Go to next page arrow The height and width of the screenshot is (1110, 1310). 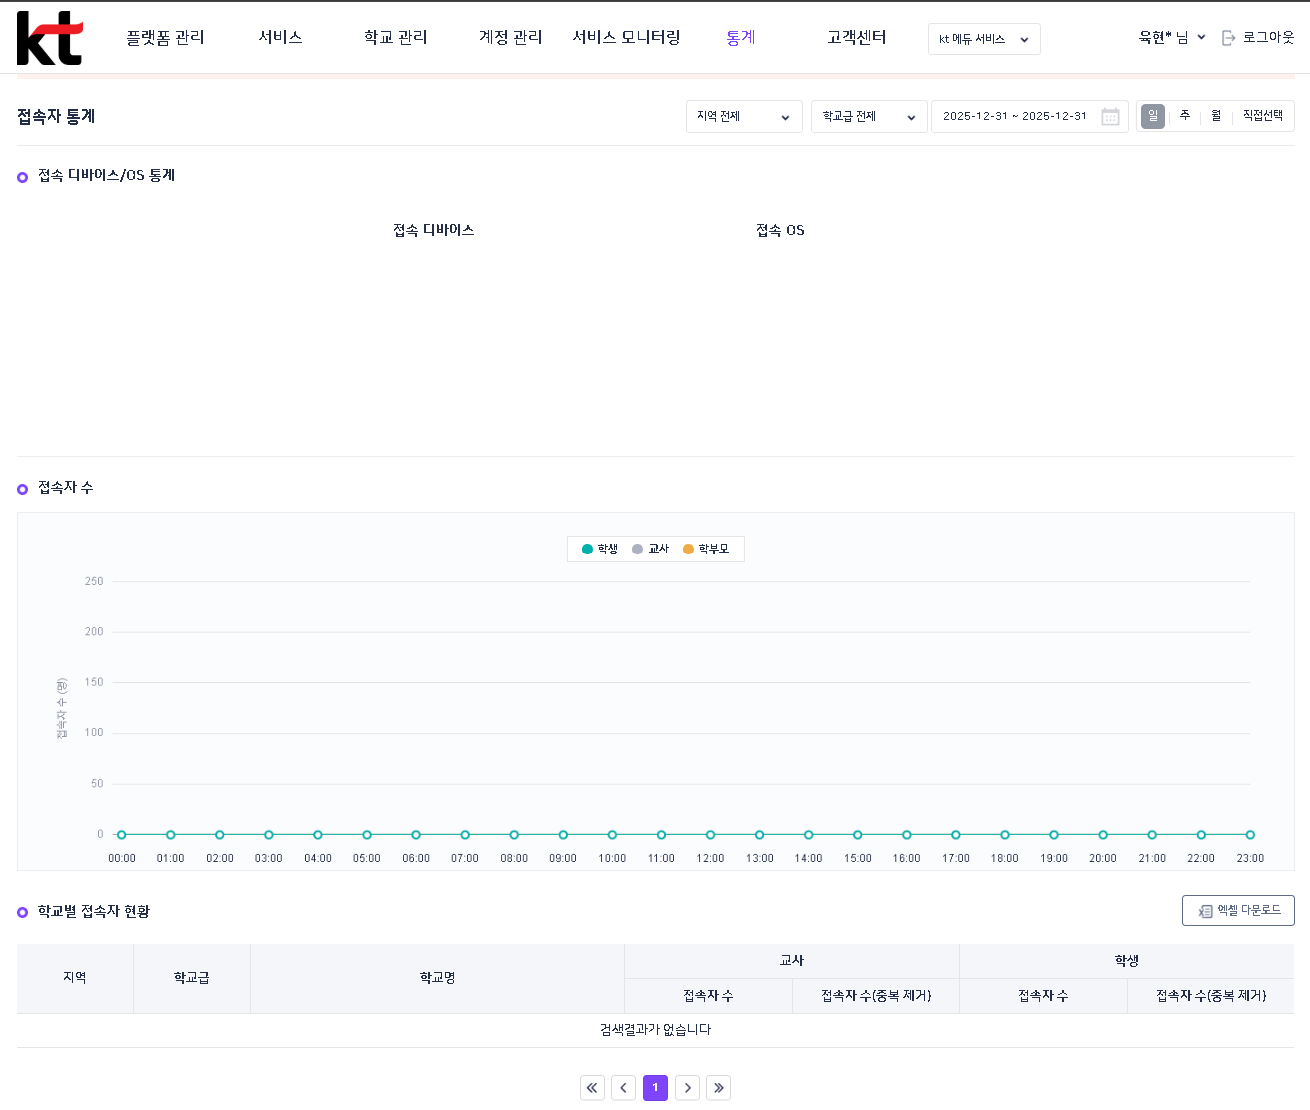point(687,1088)
